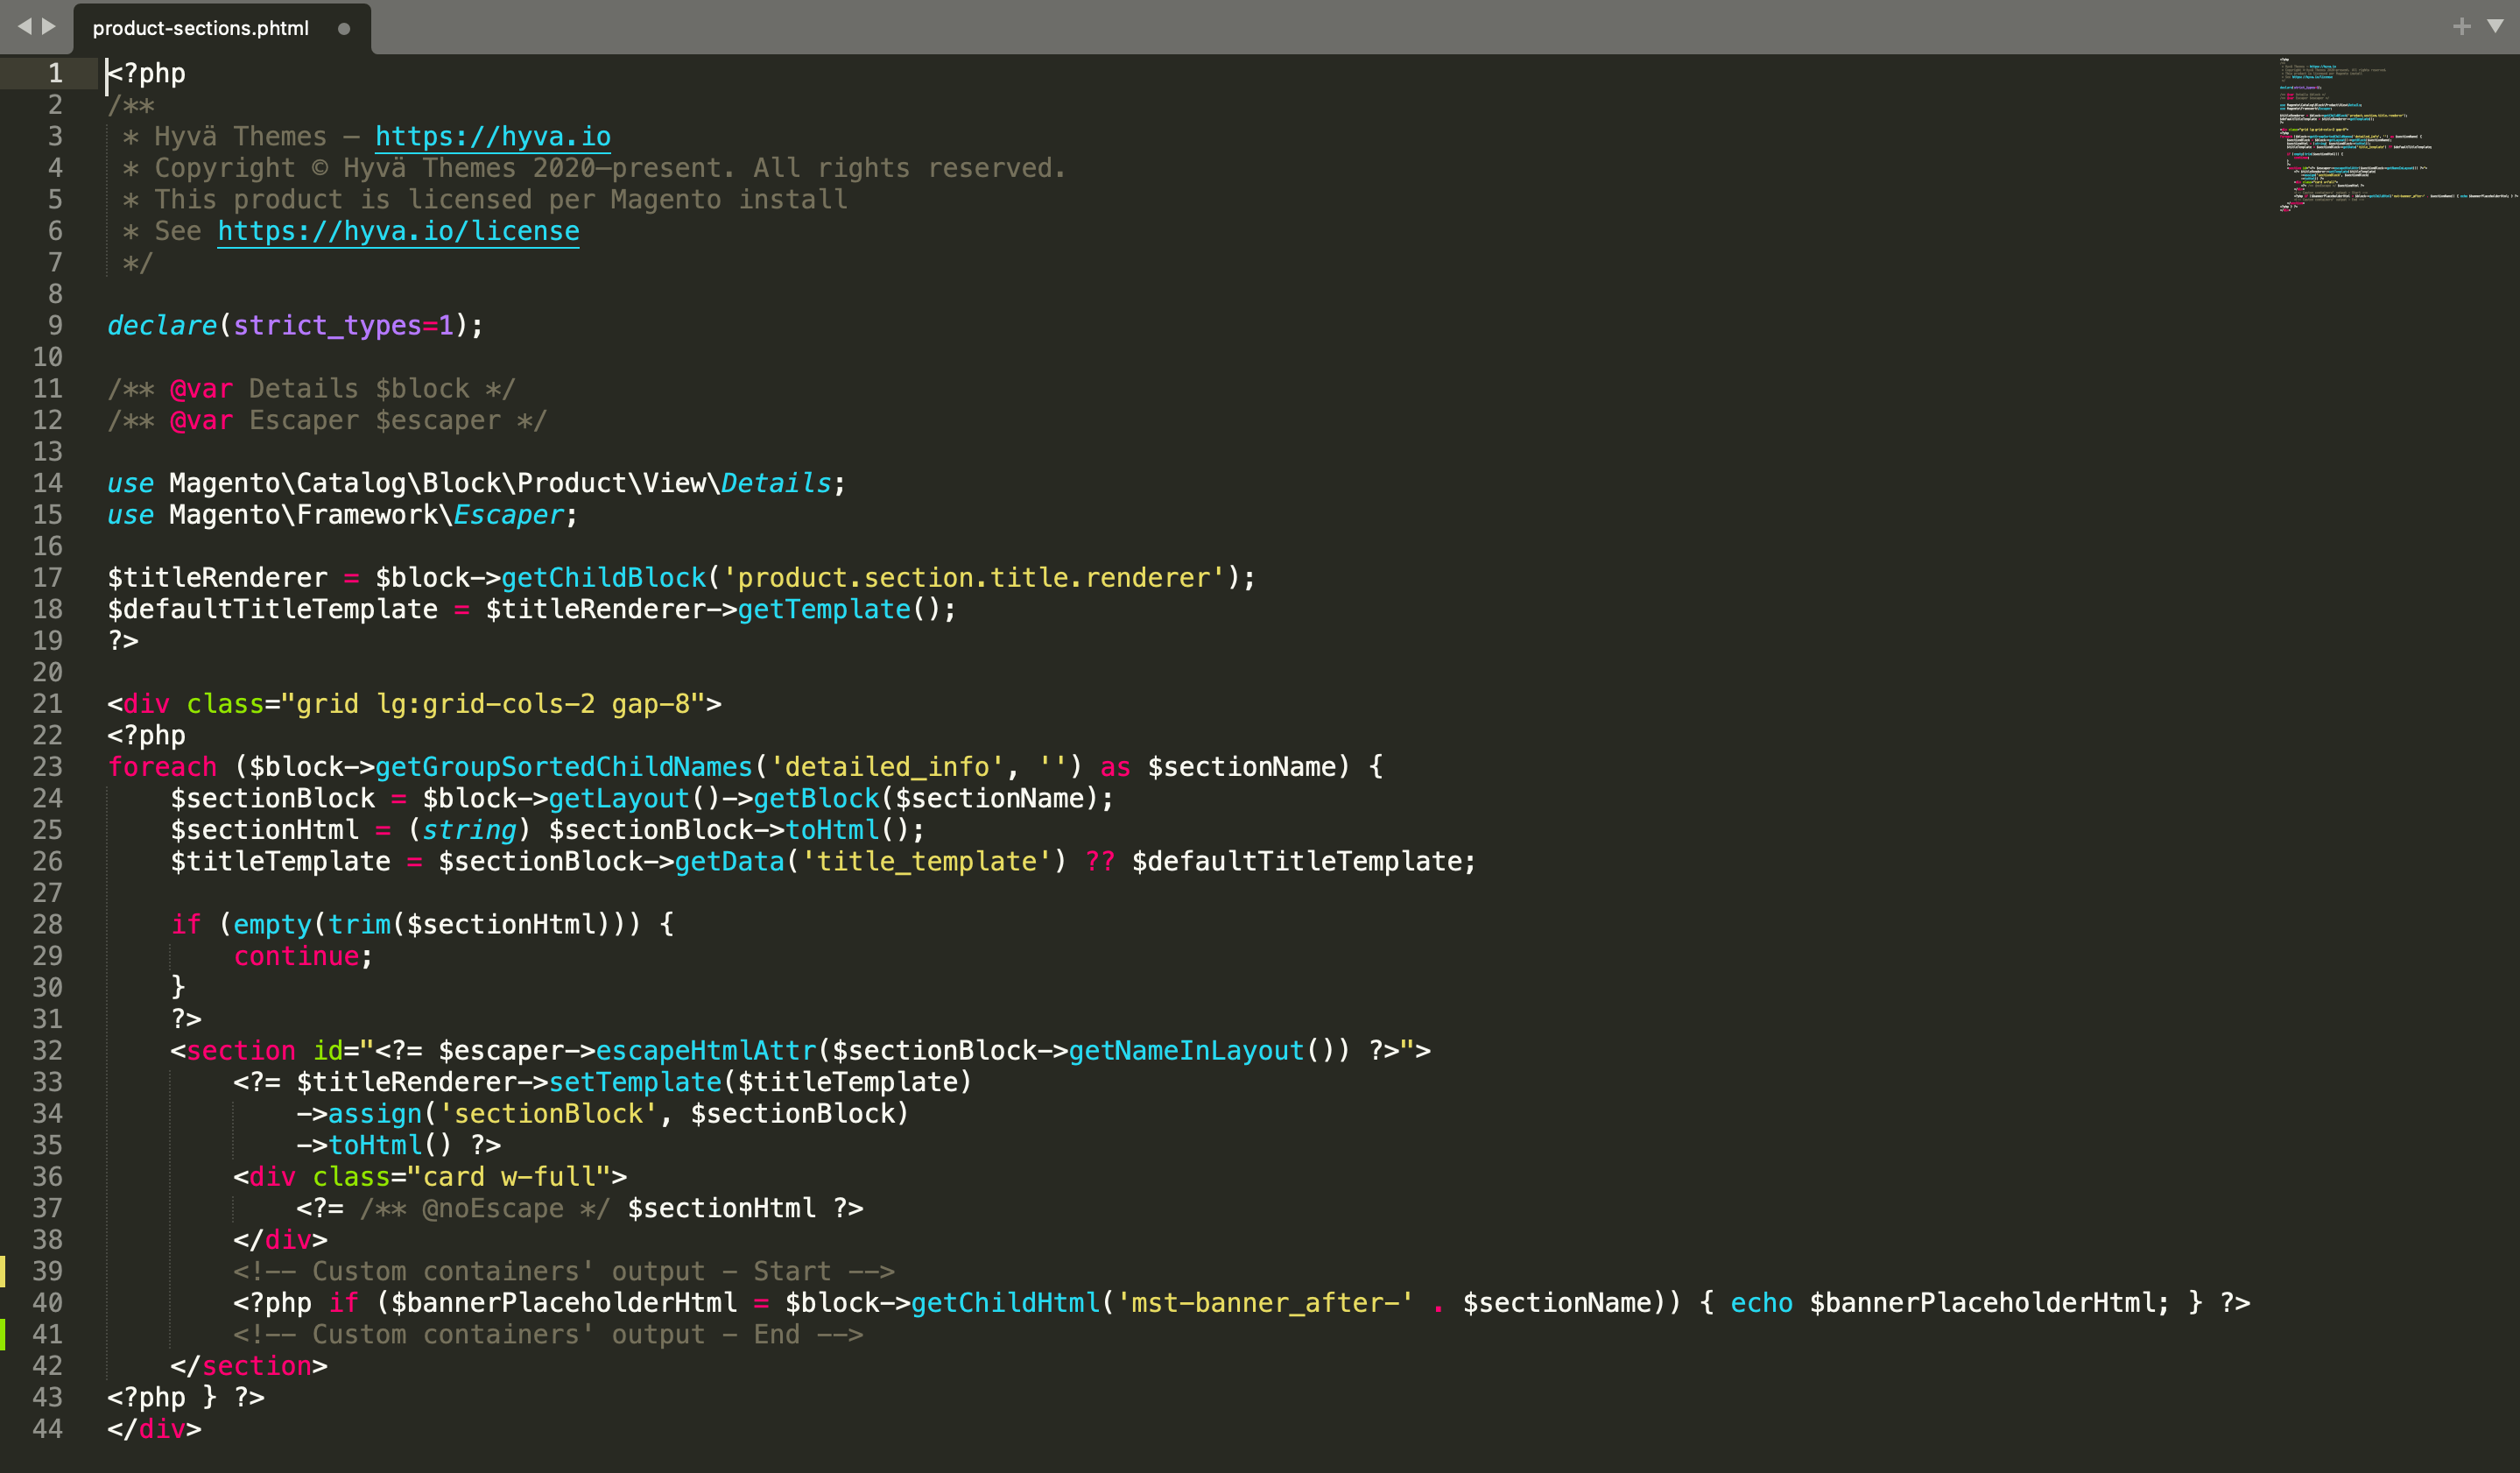Click the unsaved dot on product-sections.phtml tab
2520x1473 pixels.
coord(344,29)
